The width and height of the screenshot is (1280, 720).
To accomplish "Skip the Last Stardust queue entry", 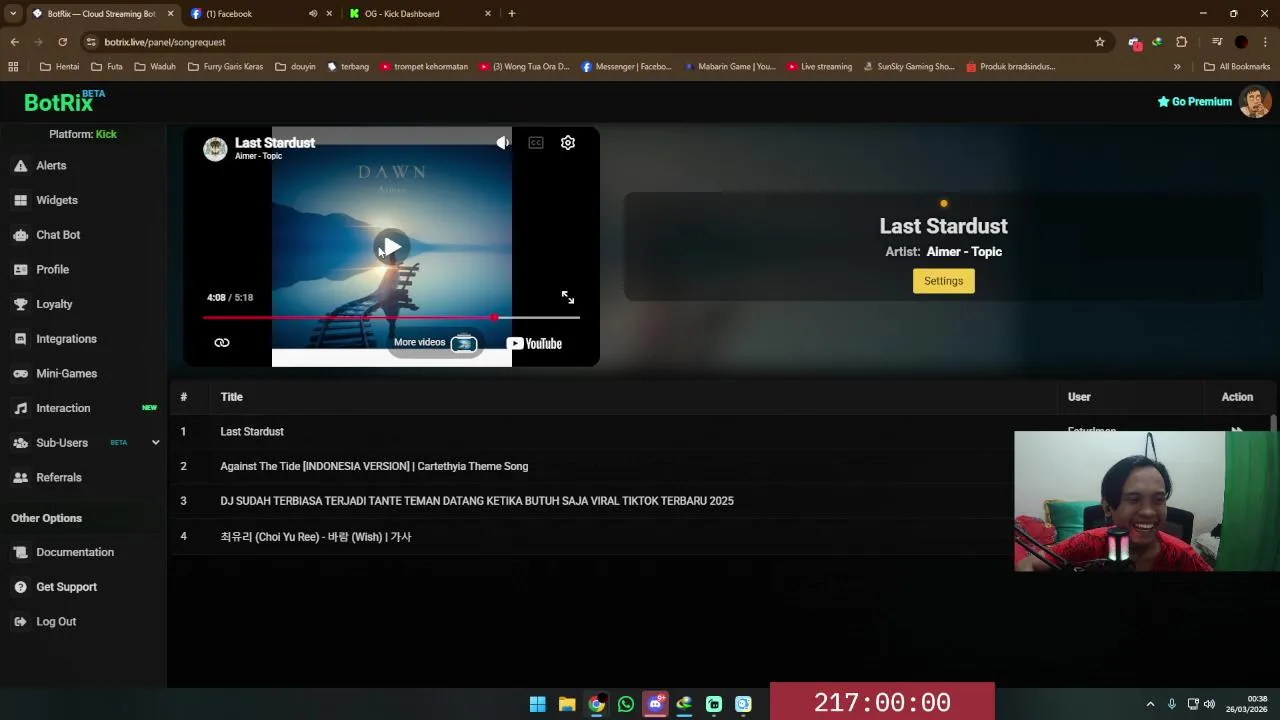I will point(1237,431).
